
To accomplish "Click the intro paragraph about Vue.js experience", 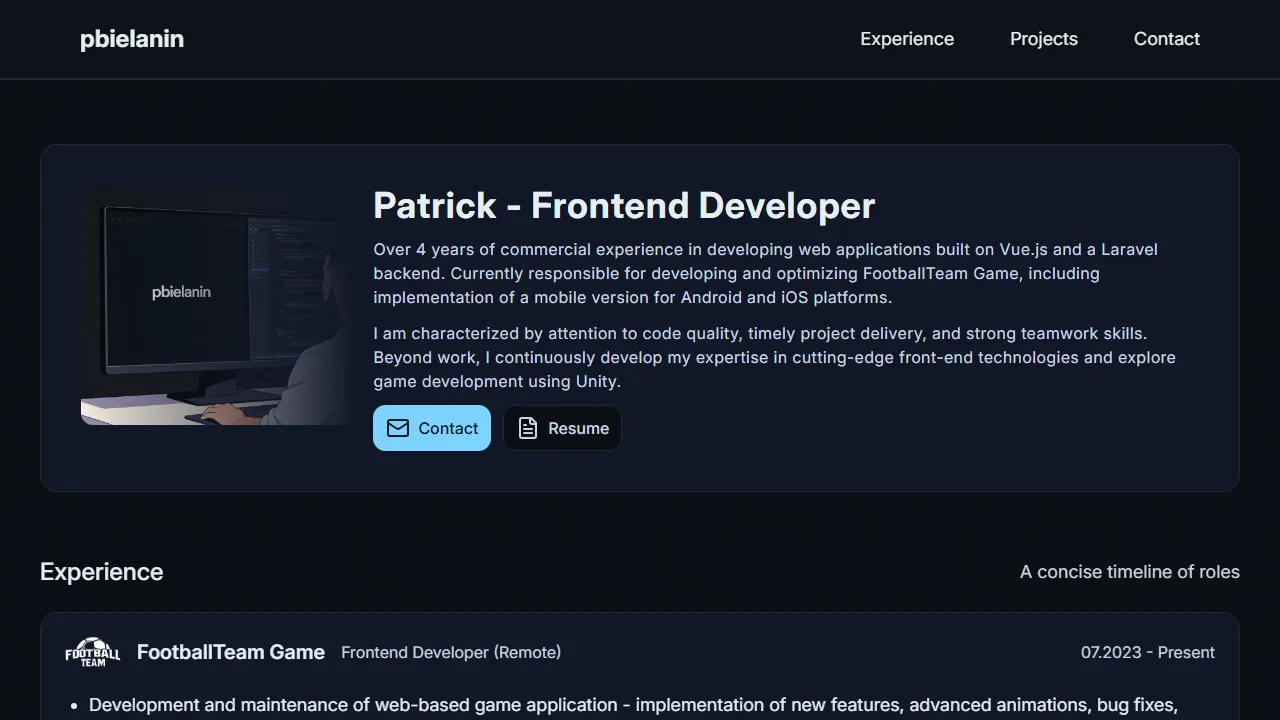I will 765,273.
